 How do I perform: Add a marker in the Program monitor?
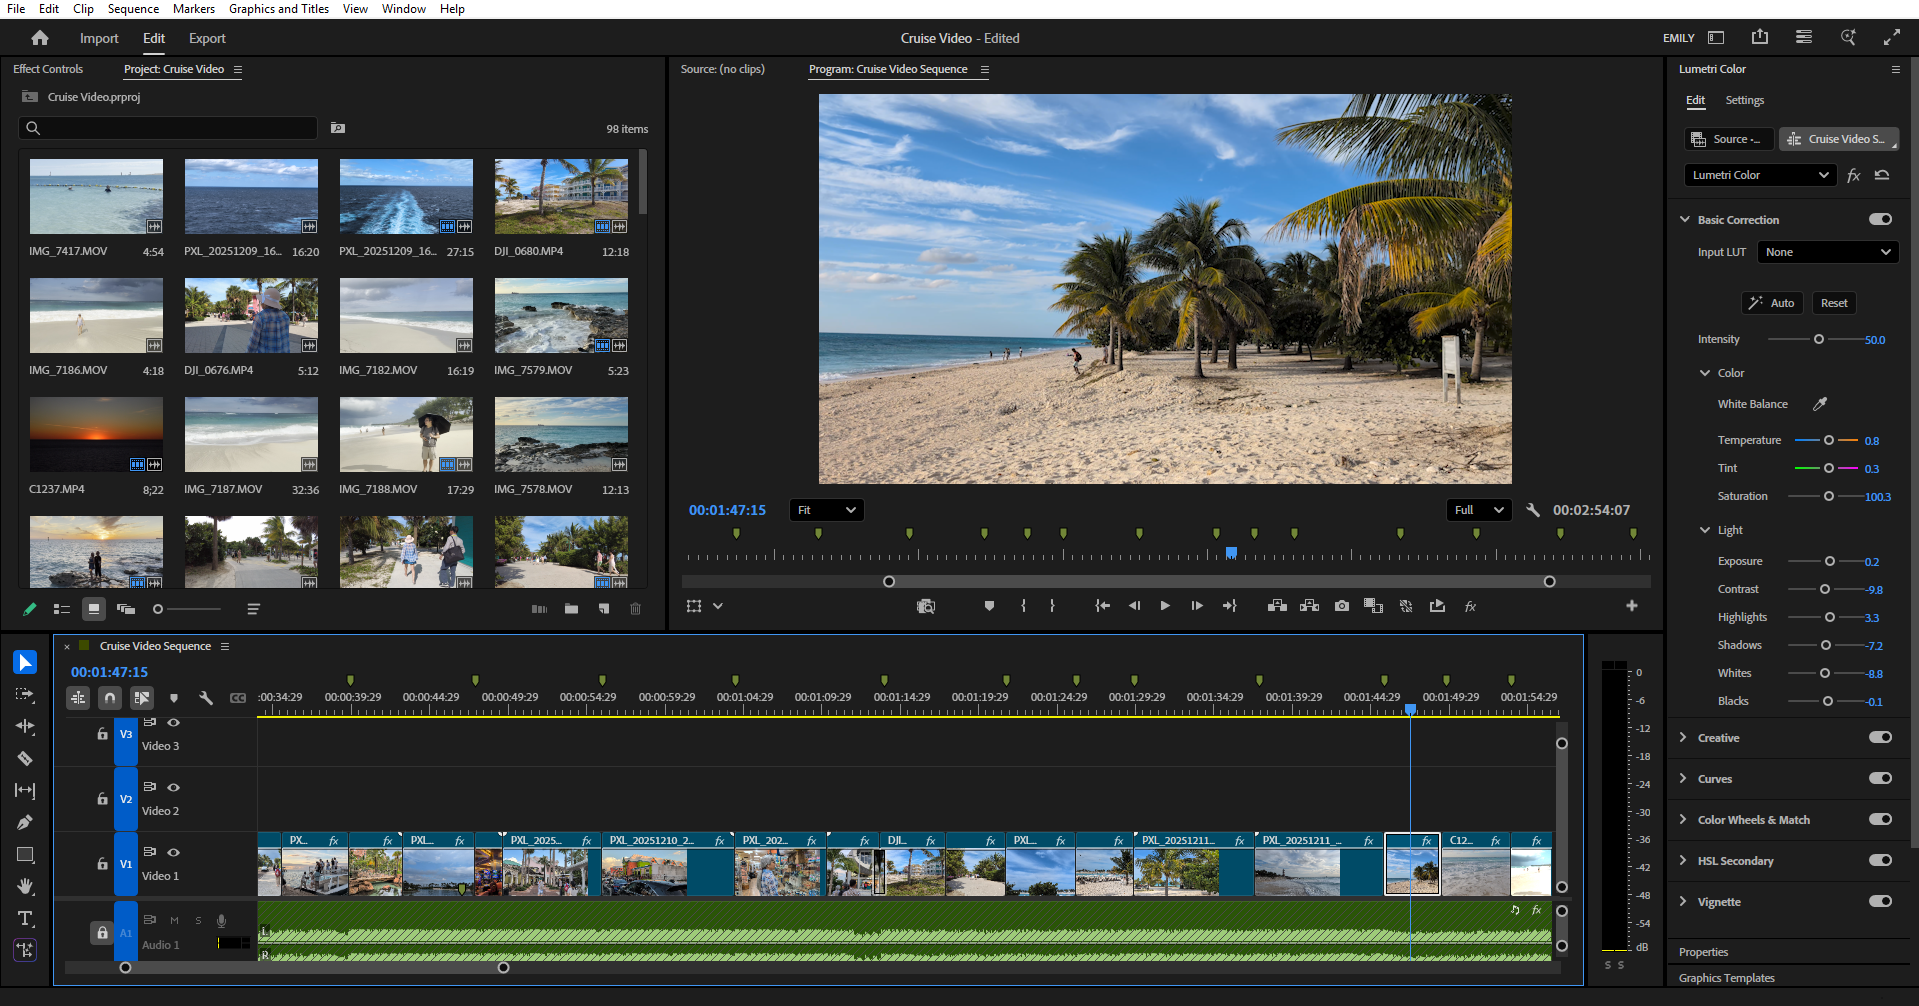[x=989, y=606]
